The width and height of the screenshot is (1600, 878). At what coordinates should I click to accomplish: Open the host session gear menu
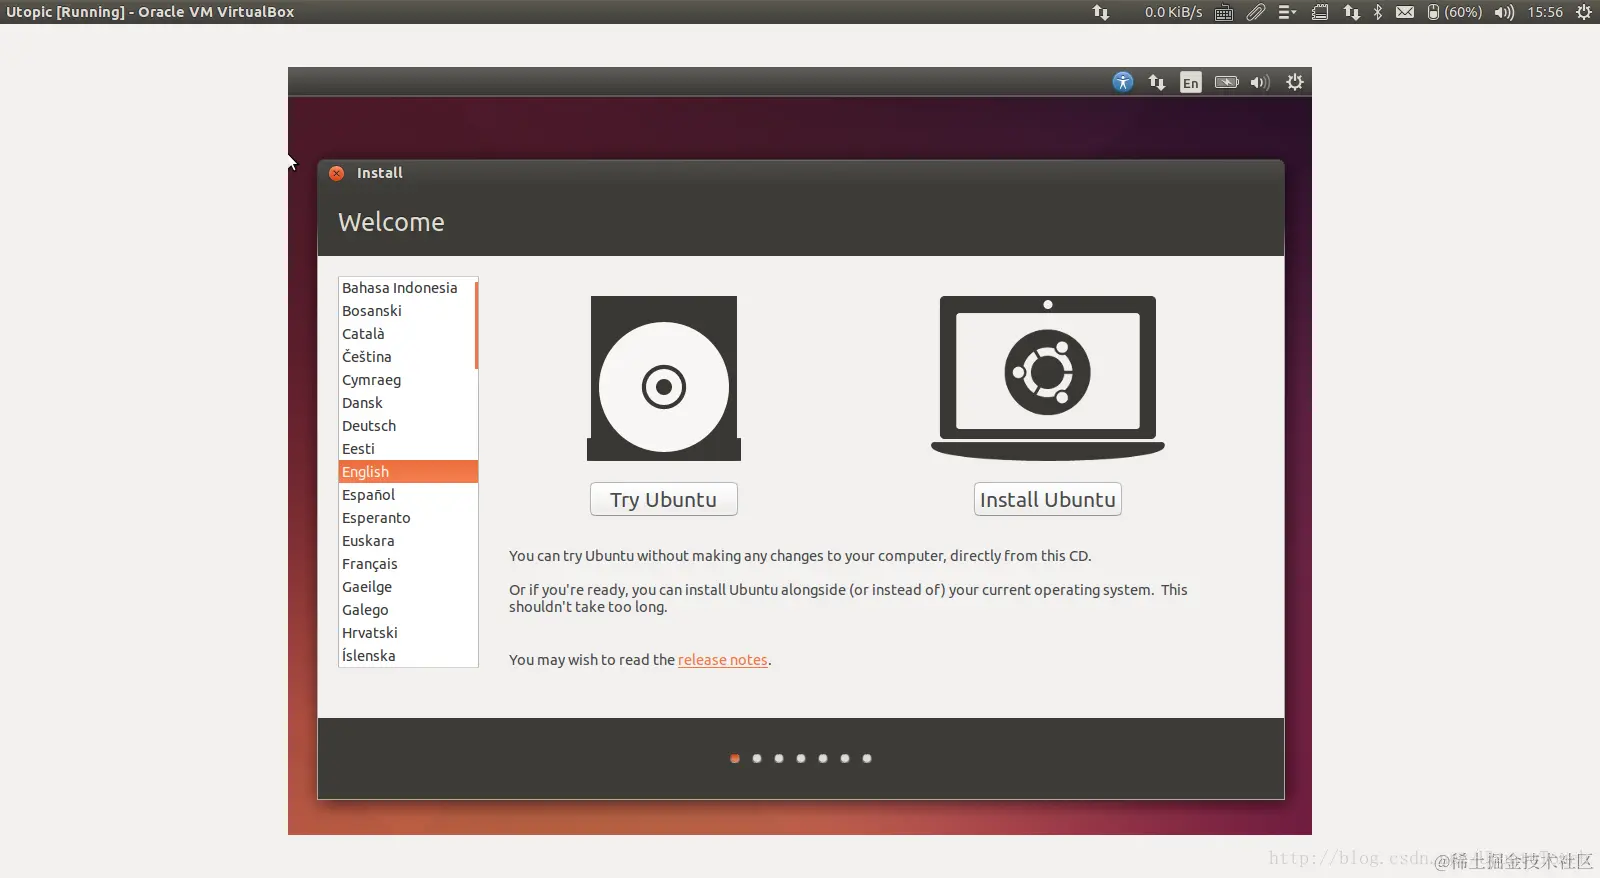coord(1584,12)
